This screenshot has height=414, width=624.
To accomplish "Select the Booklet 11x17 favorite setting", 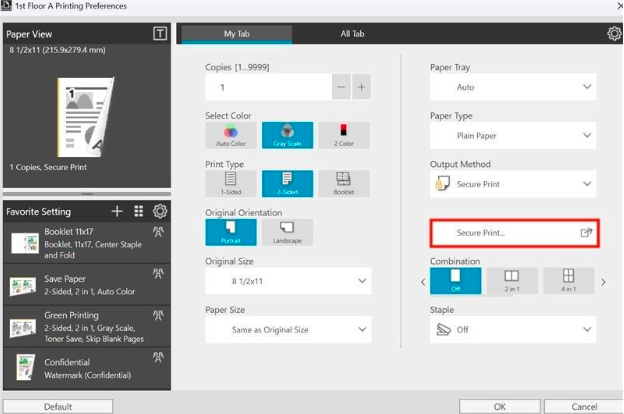I will pyautogui.click(x=87, y=243).
